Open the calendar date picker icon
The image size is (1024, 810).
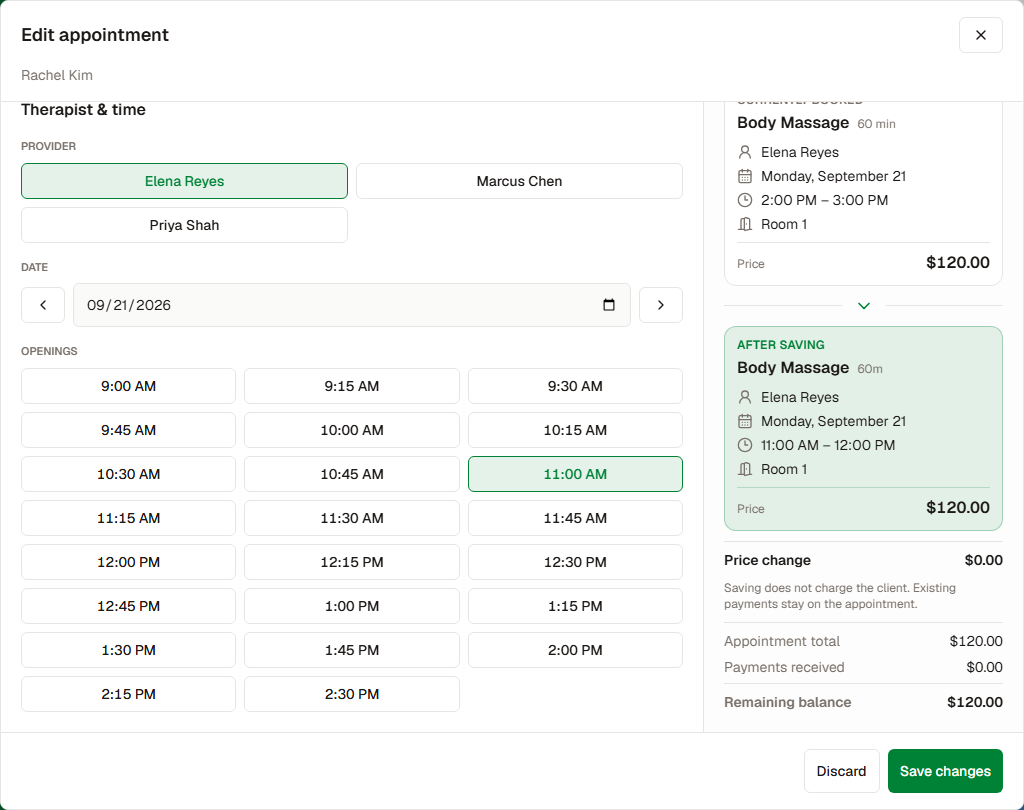tap(609, 305)
